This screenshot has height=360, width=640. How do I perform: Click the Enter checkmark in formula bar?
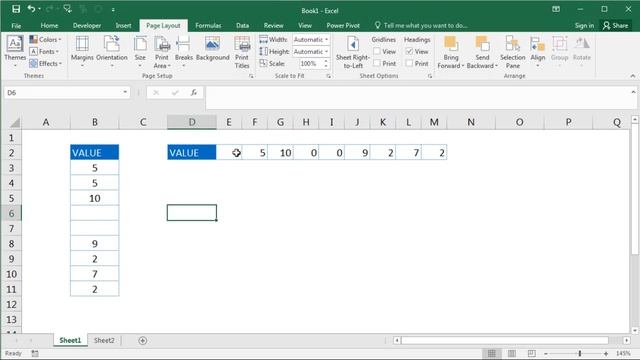[175, 93]
